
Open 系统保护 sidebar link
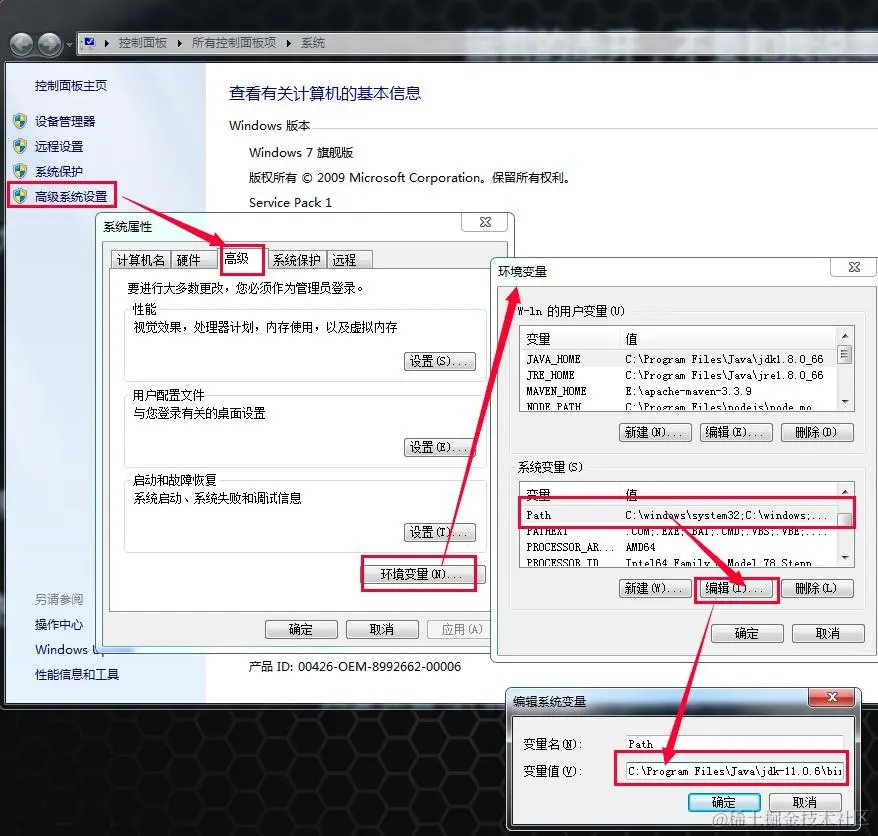59,171
